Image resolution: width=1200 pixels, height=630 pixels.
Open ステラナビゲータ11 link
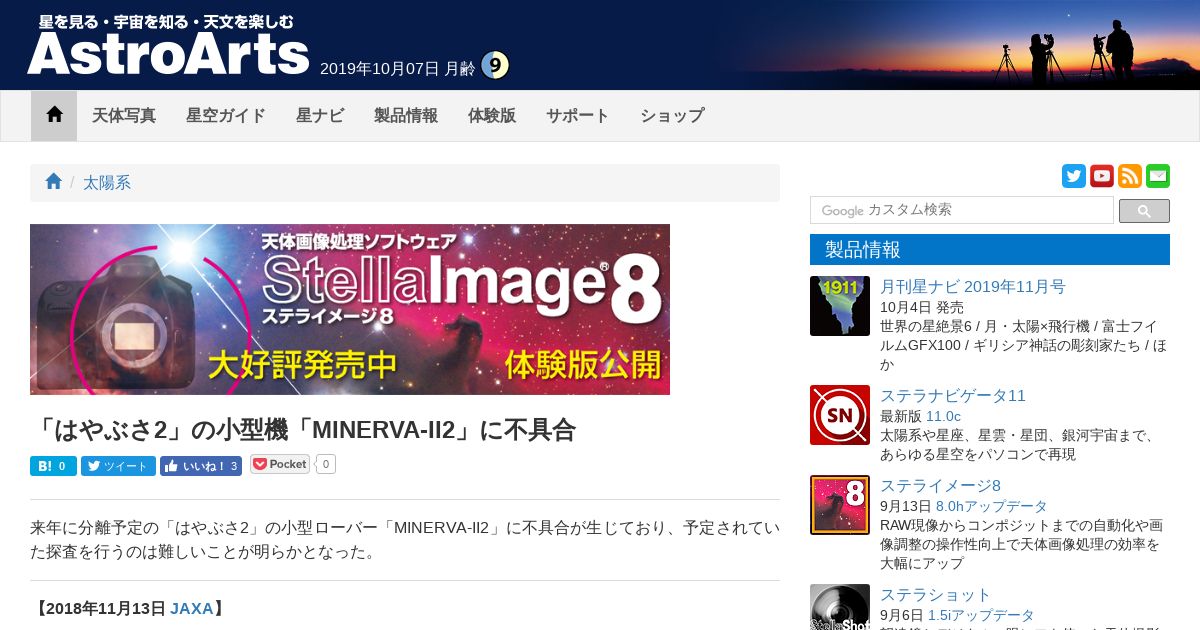(953, 396)
